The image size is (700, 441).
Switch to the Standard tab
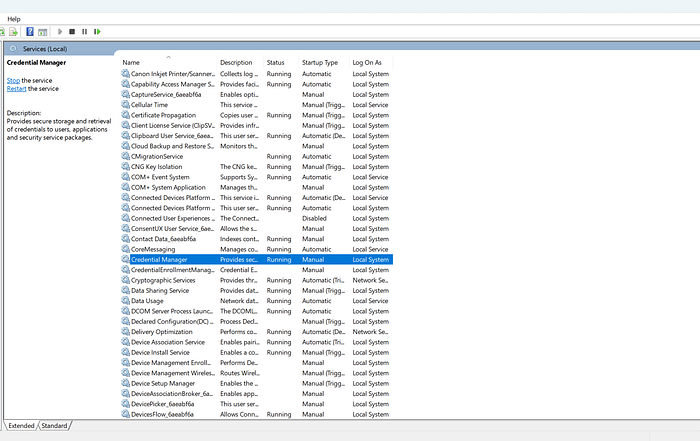coord(54,426)
